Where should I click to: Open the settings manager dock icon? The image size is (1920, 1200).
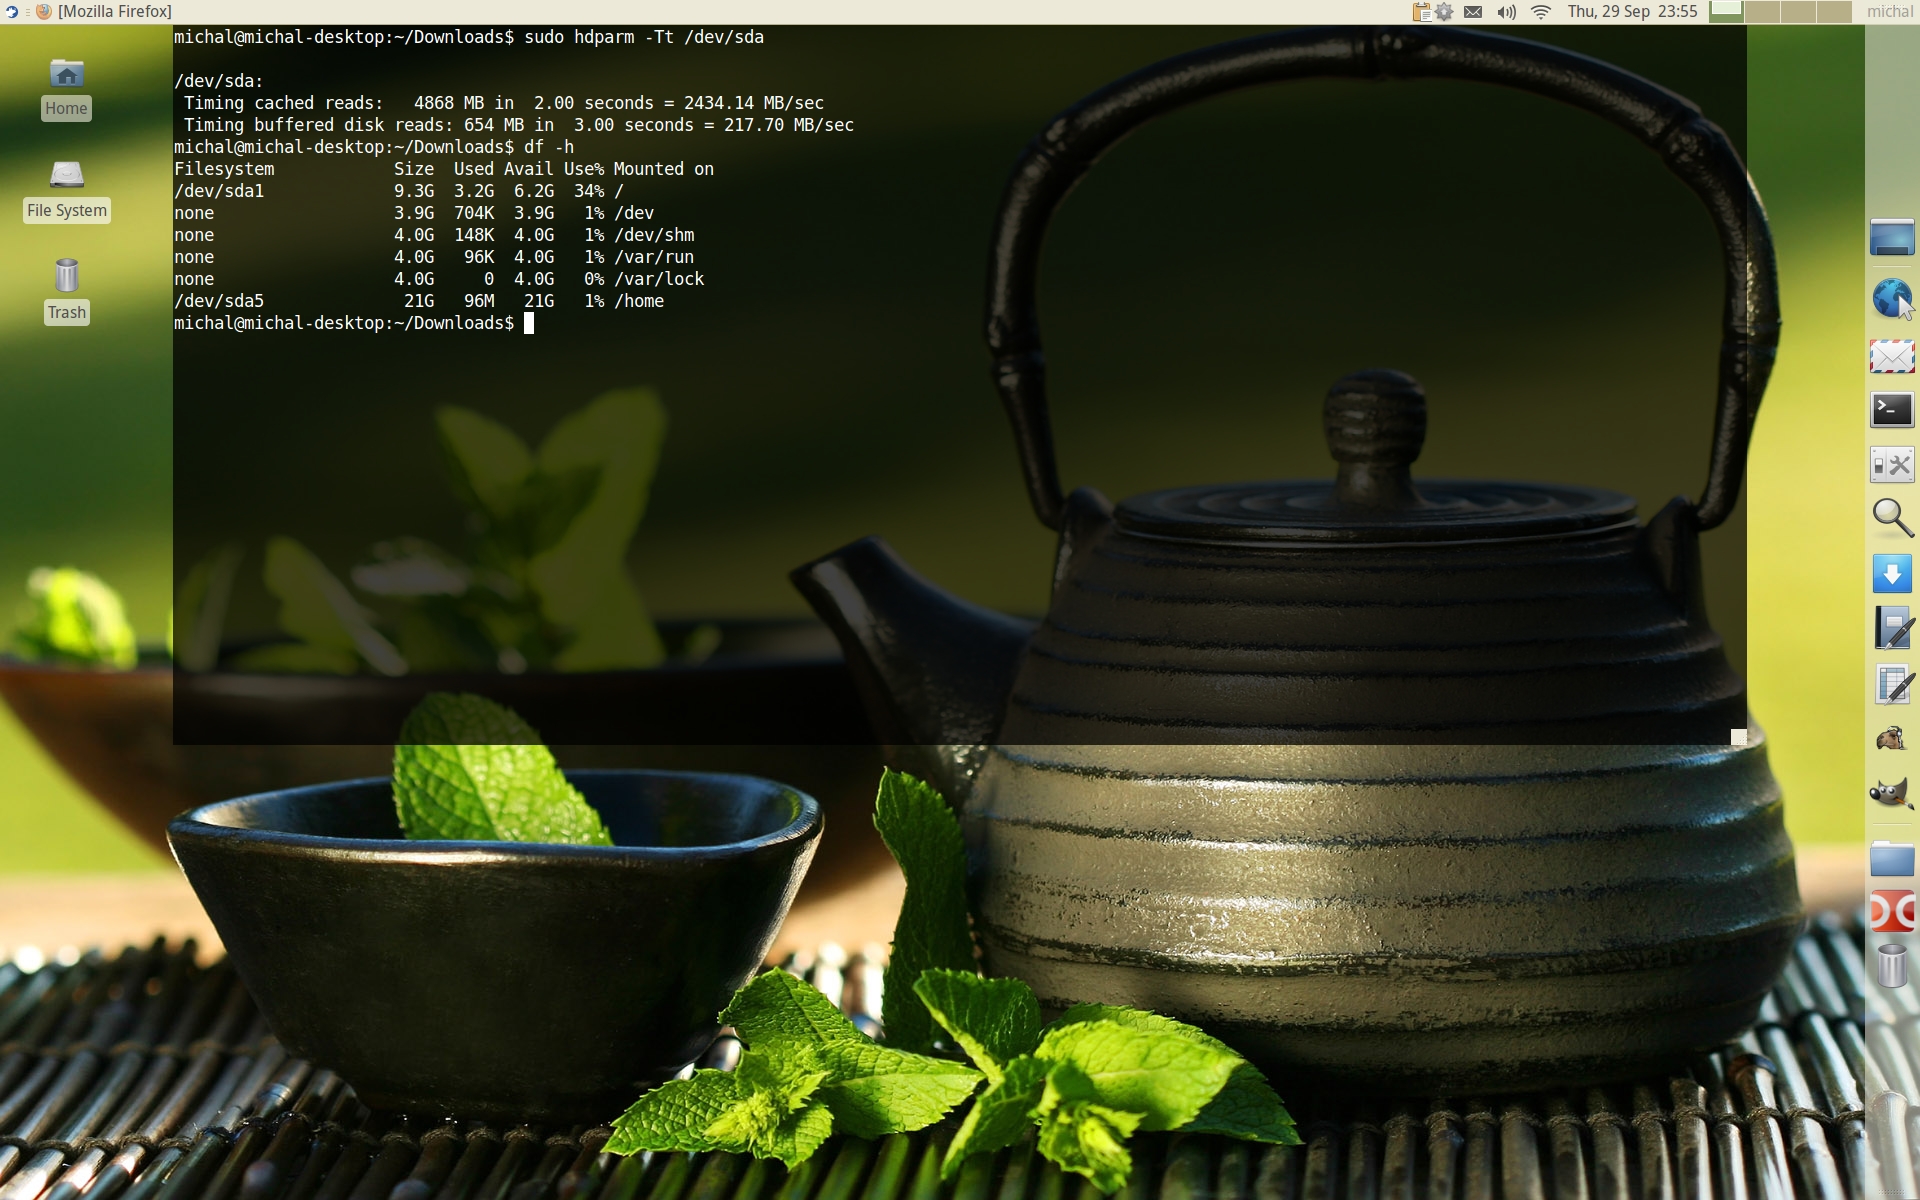point(1892,465)
